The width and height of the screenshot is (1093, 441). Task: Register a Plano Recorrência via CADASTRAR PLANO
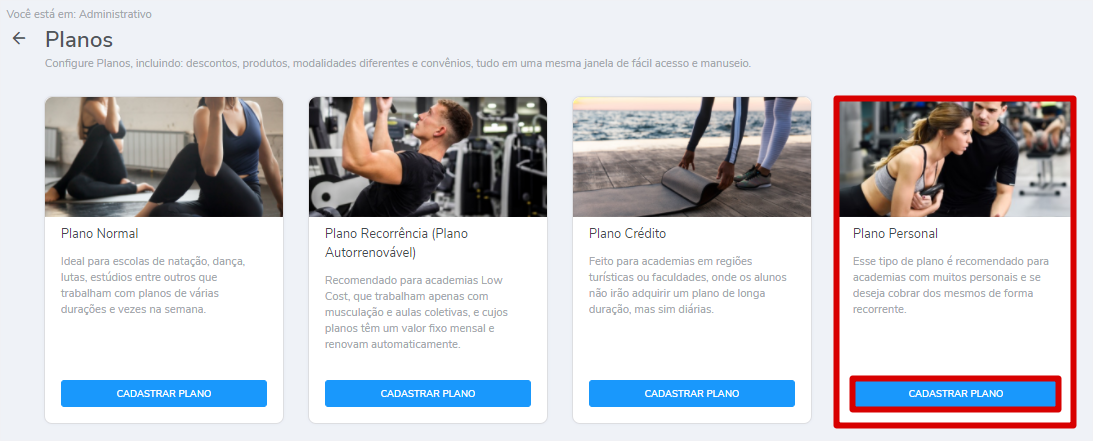pos(428,394)
